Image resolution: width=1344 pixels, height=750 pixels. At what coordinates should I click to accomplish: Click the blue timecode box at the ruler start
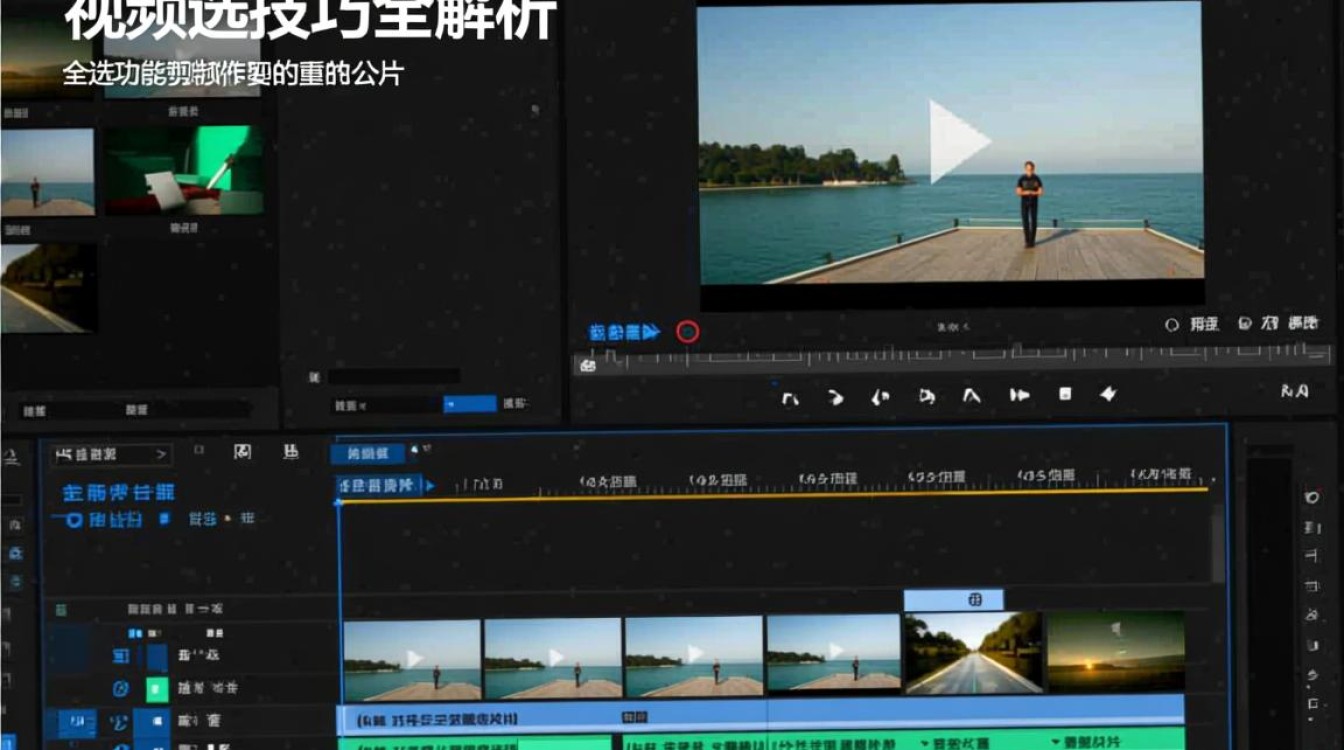click(x=377, y=485)
